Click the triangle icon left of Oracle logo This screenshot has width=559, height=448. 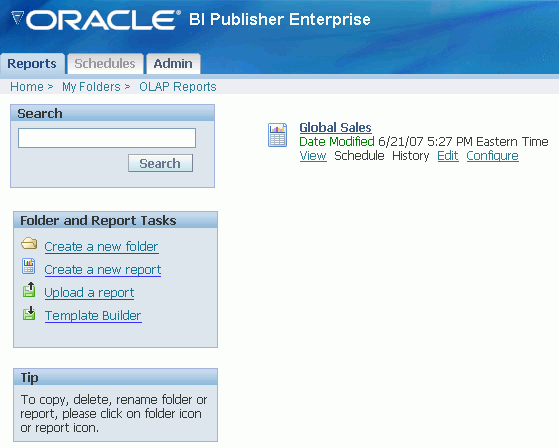pos(17,18)
